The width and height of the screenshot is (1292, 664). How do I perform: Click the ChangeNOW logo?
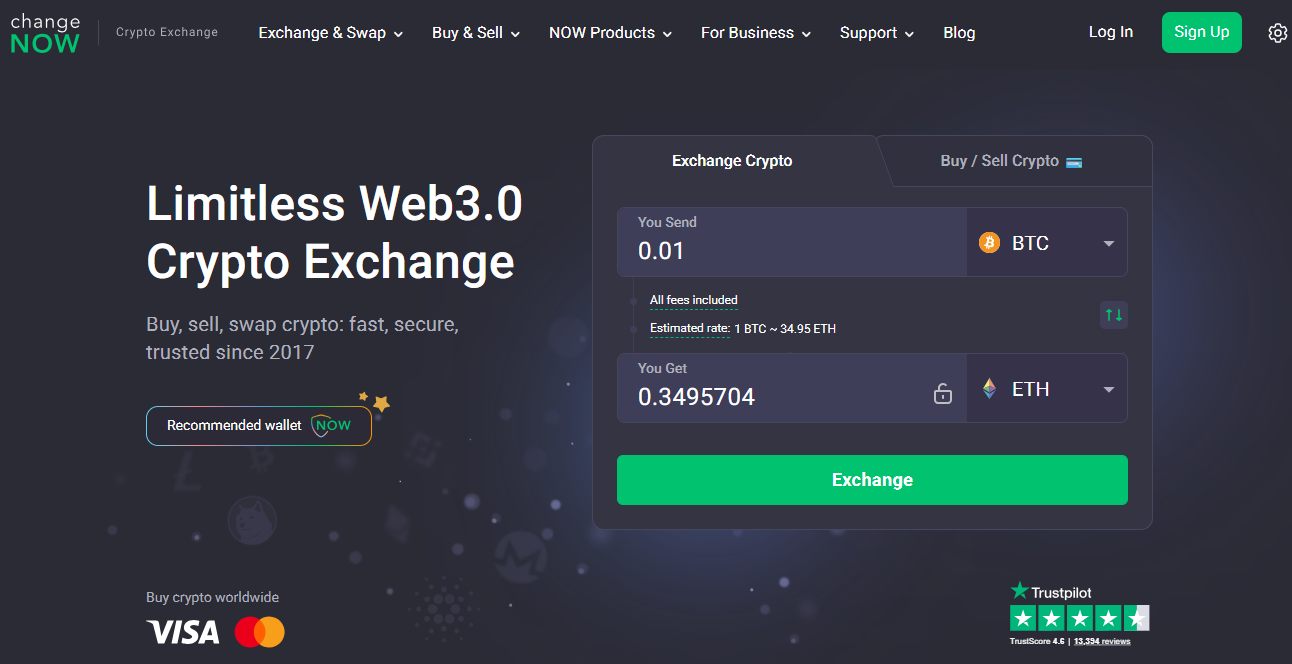tap(45, 33)
